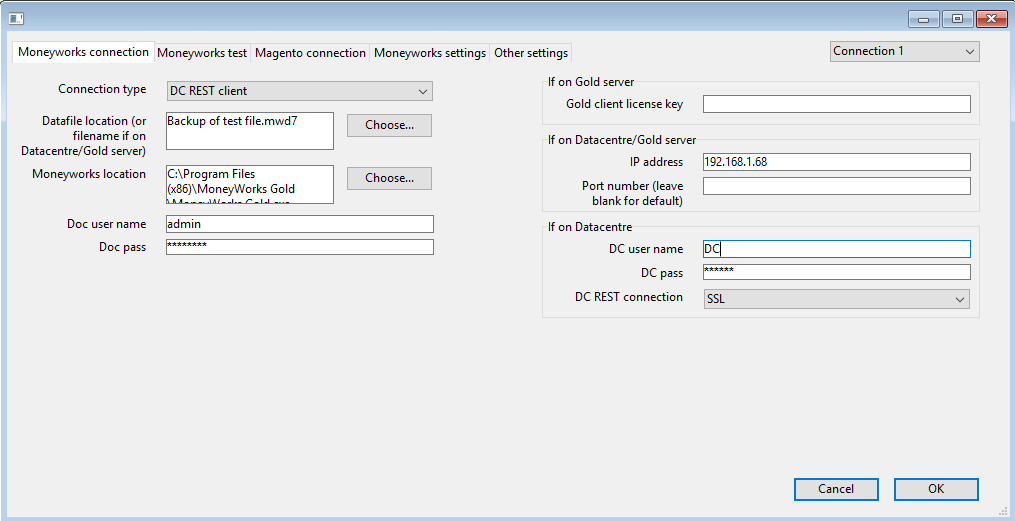The image size is (1015, 521).
Task: Select the Moneyworks connection tab
Action: [84, 52]
